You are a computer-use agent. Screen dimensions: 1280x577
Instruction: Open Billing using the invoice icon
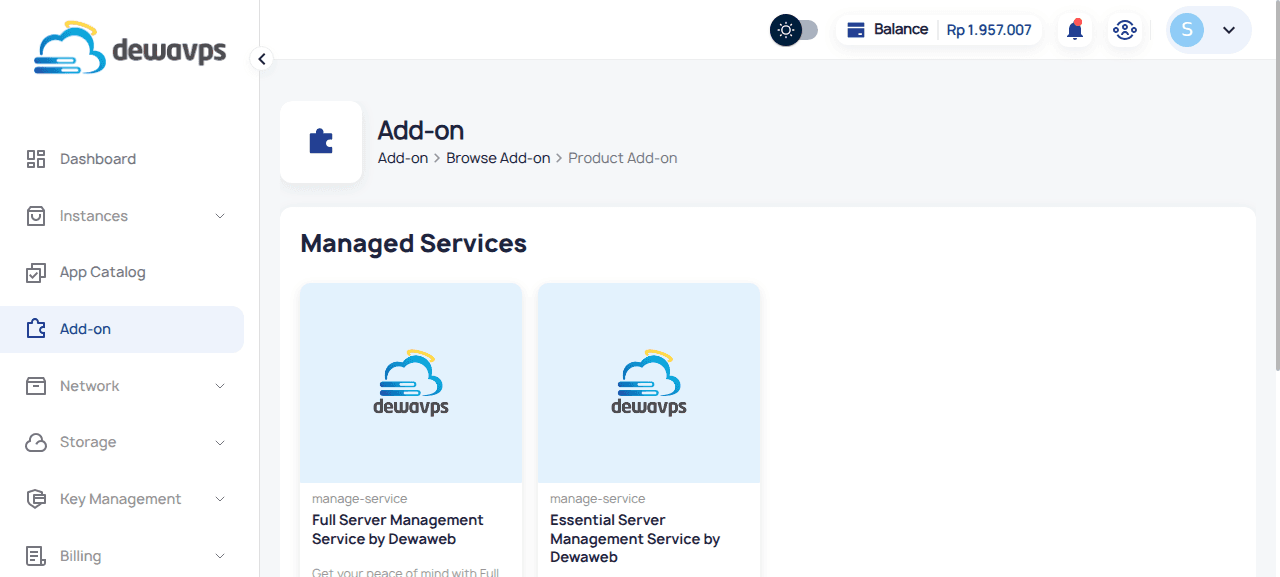pos(36,555)
